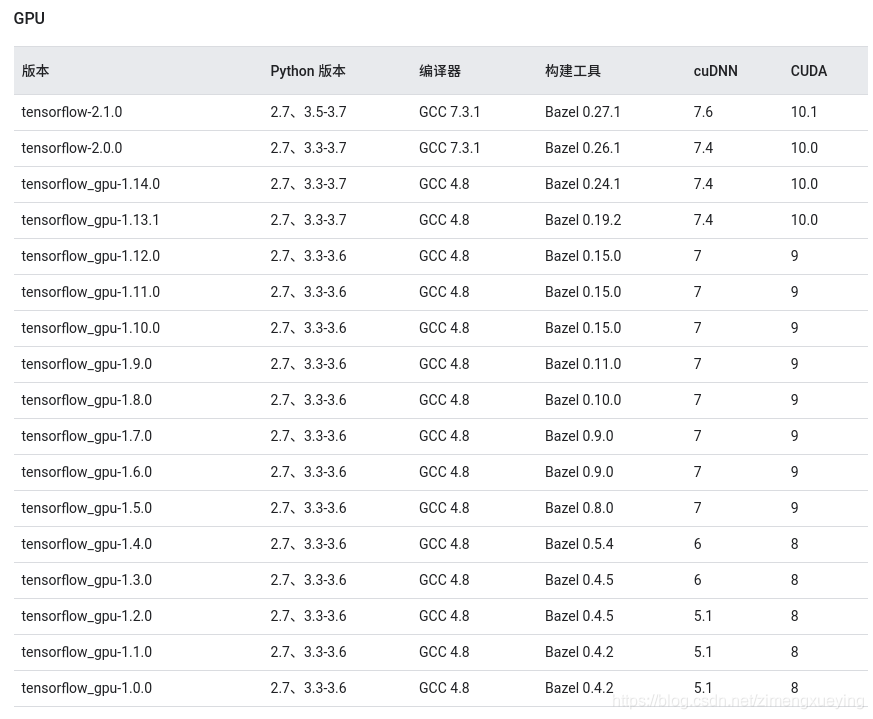The image size is (873, 719).
Task: Click Bazel 0.4.5 in tensorflow_gpu-1.3.0 row
Action: 579,580
